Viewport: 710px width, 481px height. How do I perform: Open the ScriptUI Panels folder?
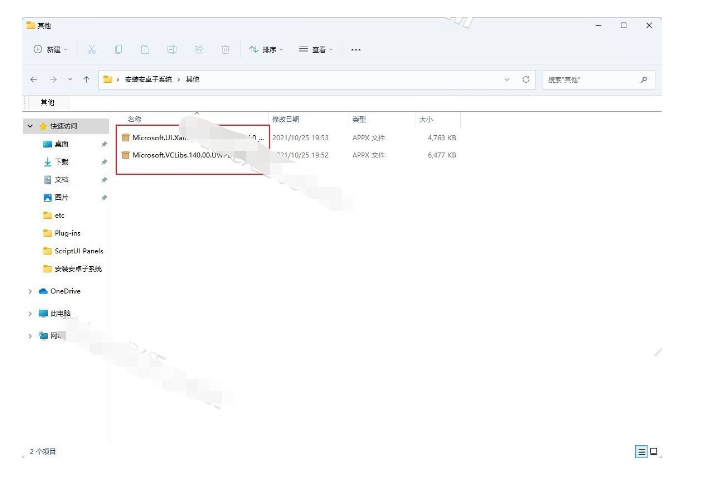[72, 251]
